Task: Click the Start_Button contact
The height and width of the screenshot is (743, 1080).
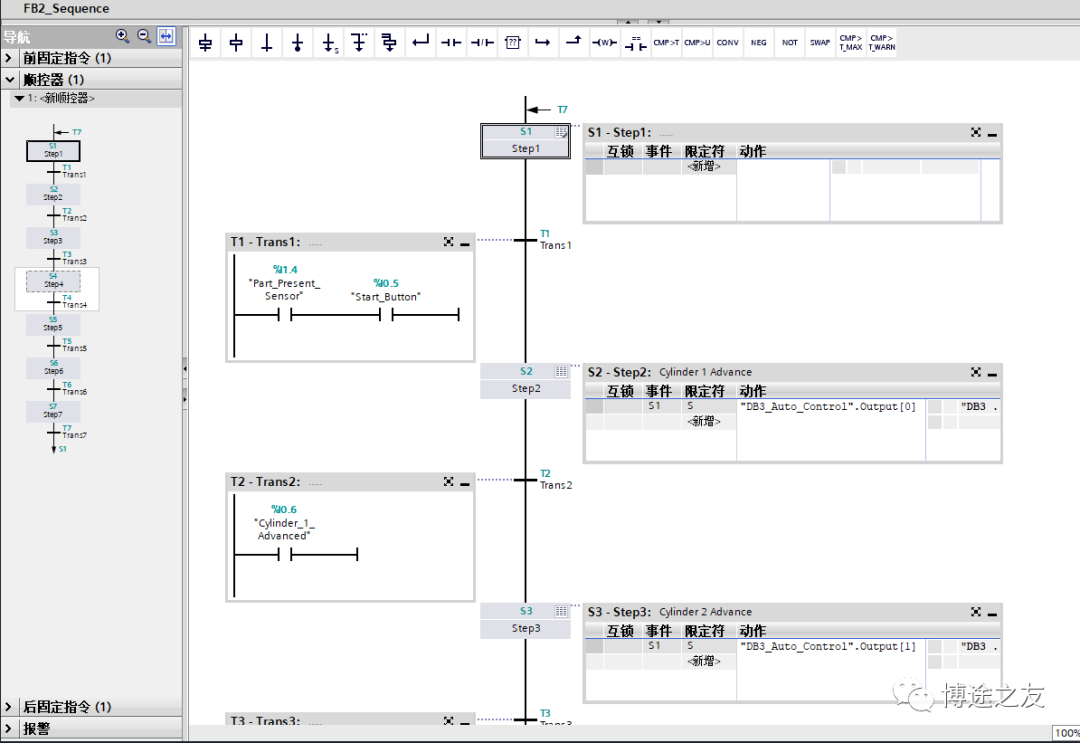Action: tap(386, 315)
